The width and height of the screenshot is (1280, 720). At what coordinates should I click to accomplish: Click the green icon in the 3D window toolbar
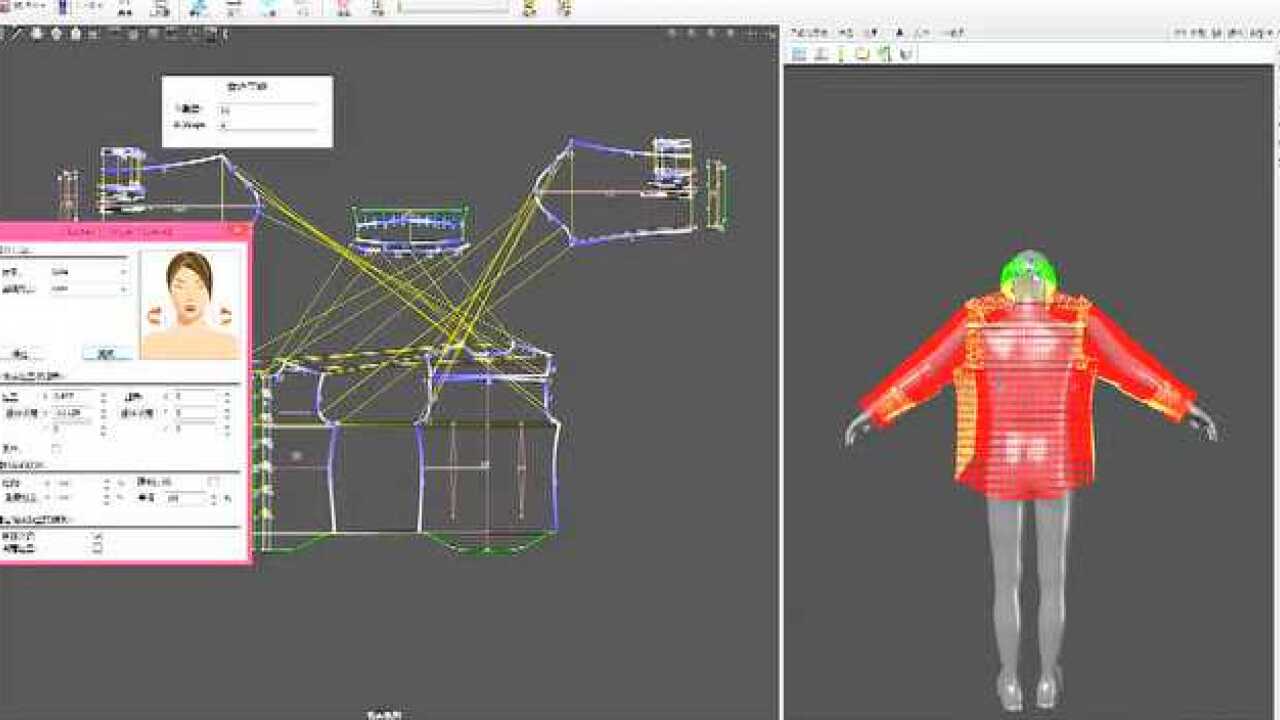pos(884,55)
